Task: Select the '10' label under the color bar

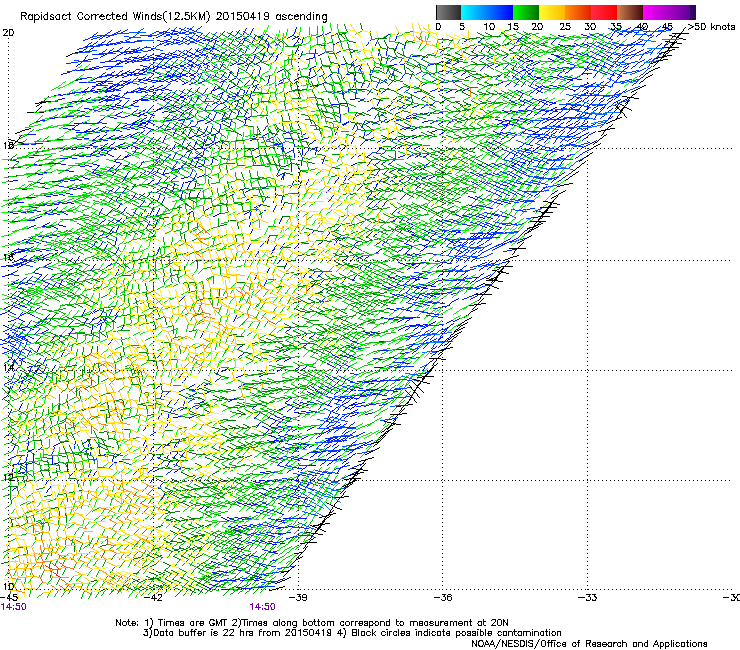Action: coord(489,27)
